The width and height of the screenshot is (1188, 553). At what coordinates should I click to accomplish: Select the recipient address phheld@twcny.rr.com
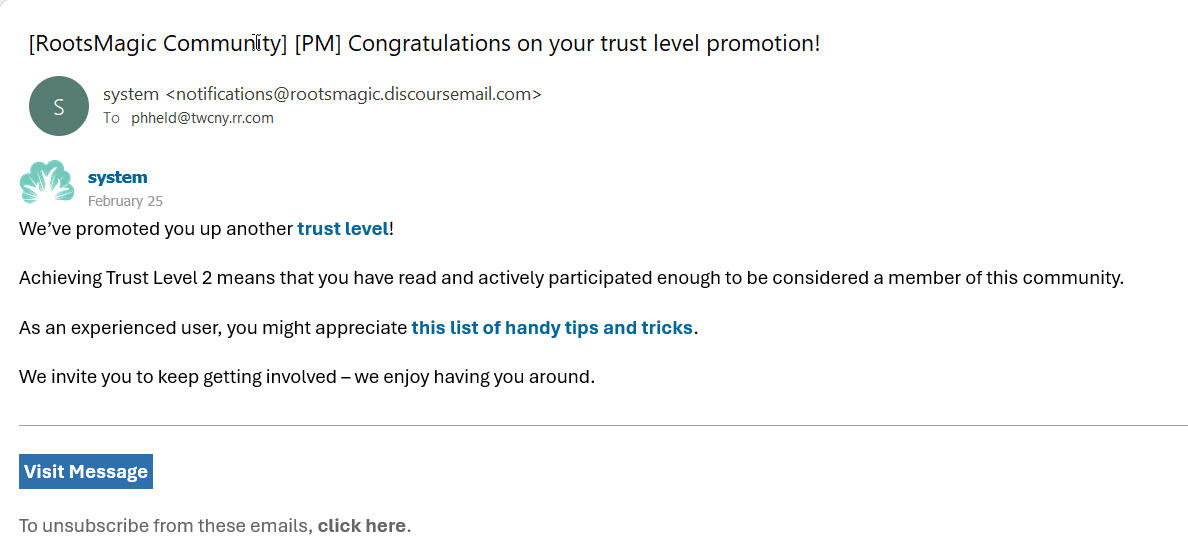(x=202, y=118)
